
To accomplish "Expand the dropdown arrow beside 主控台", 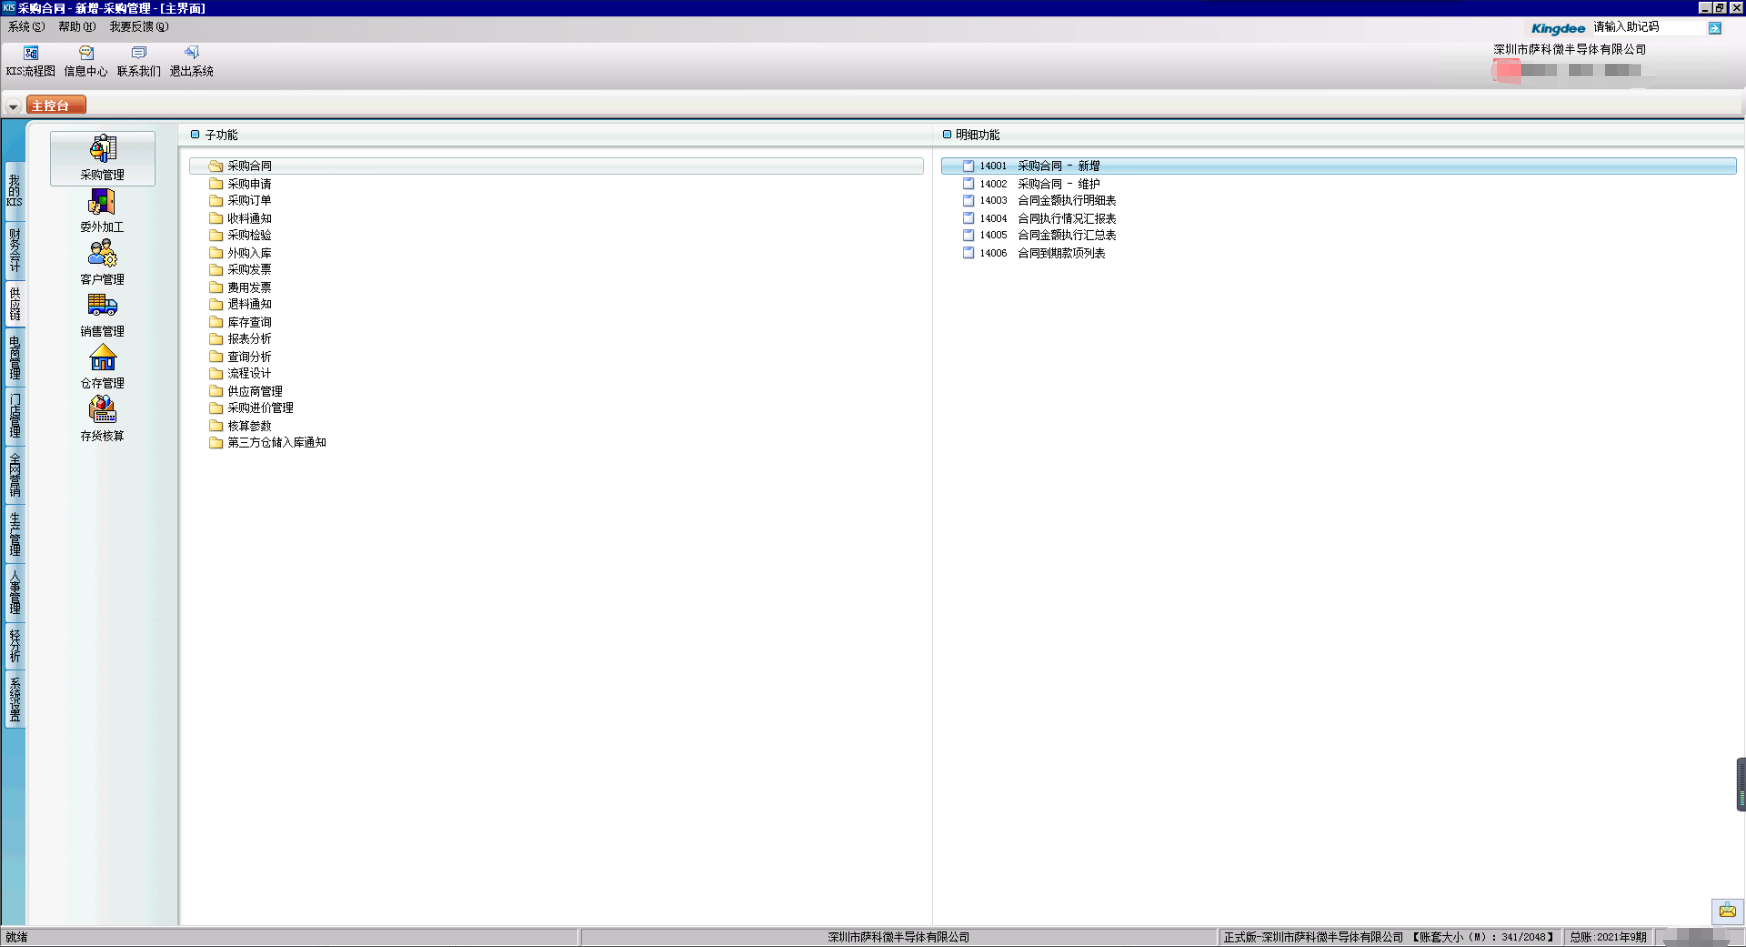I will point(13,106).
